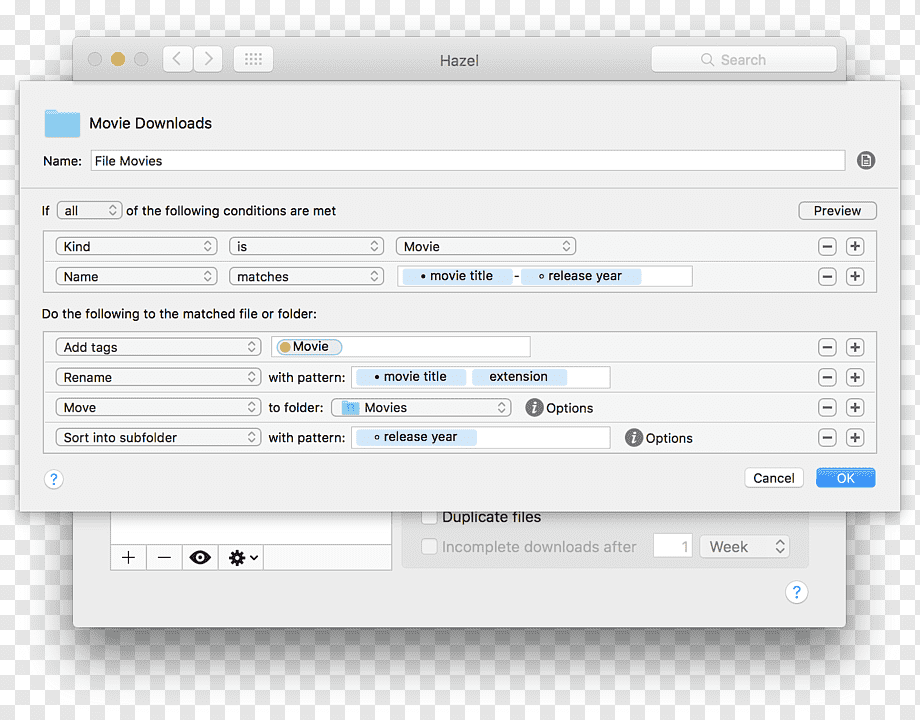Toggle the rule preview eye button
The image size is (920, 720).
coord(200,557)
